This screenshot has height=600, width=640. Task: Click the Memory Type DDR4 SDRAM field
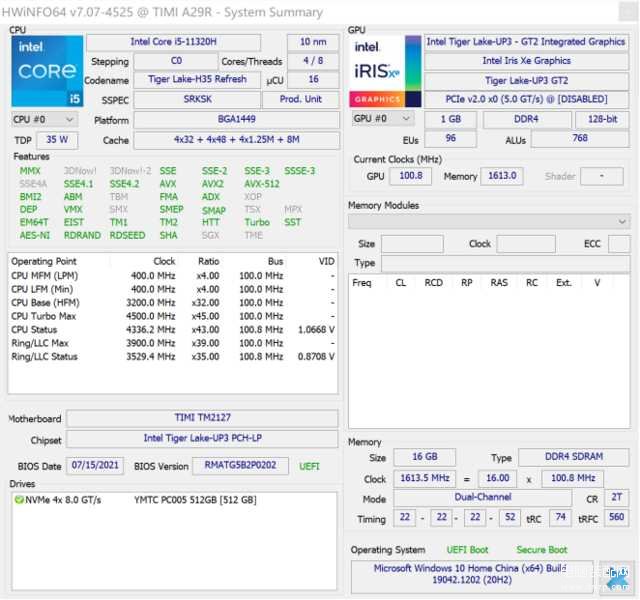(573, 457)
